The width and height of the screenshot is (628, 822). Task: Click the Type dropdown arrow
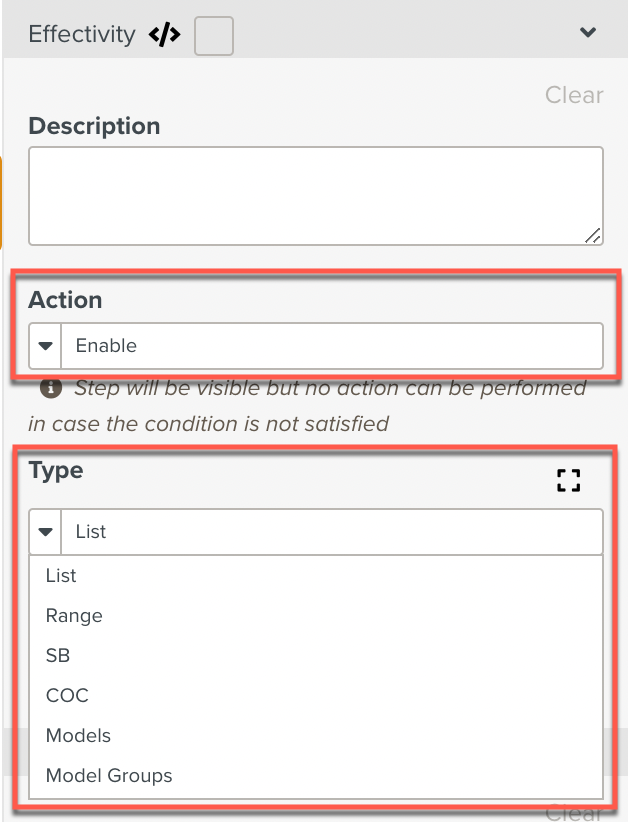click(46, 532)
